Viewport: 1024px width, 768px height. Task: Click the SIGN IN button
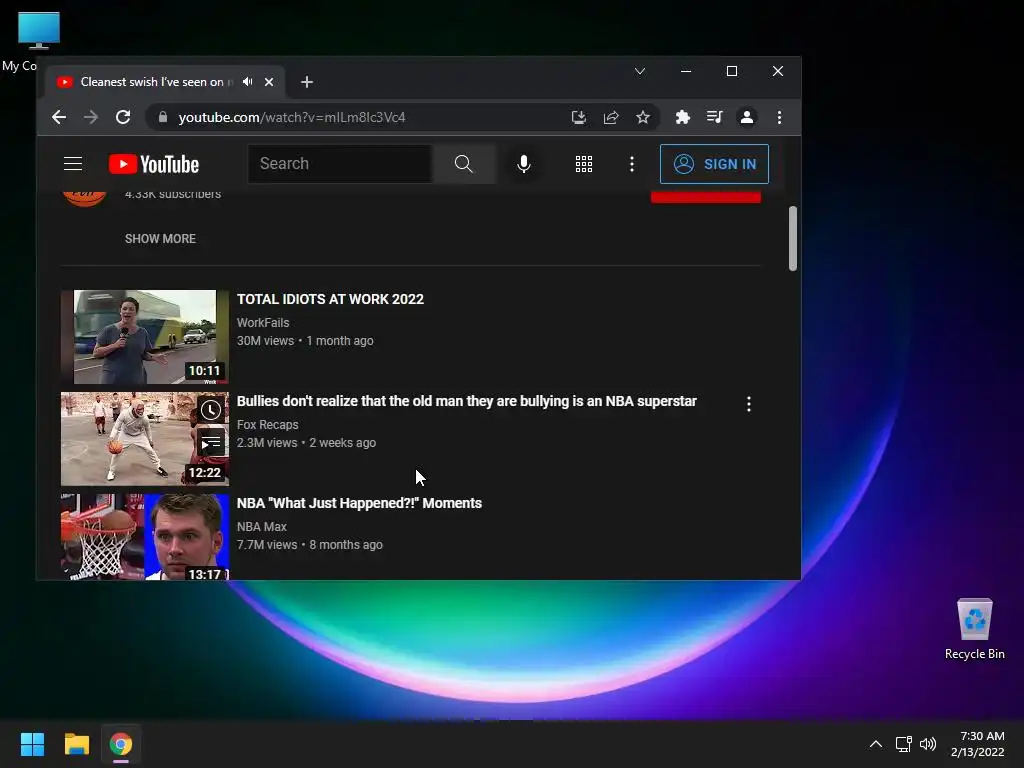point(714,164)
